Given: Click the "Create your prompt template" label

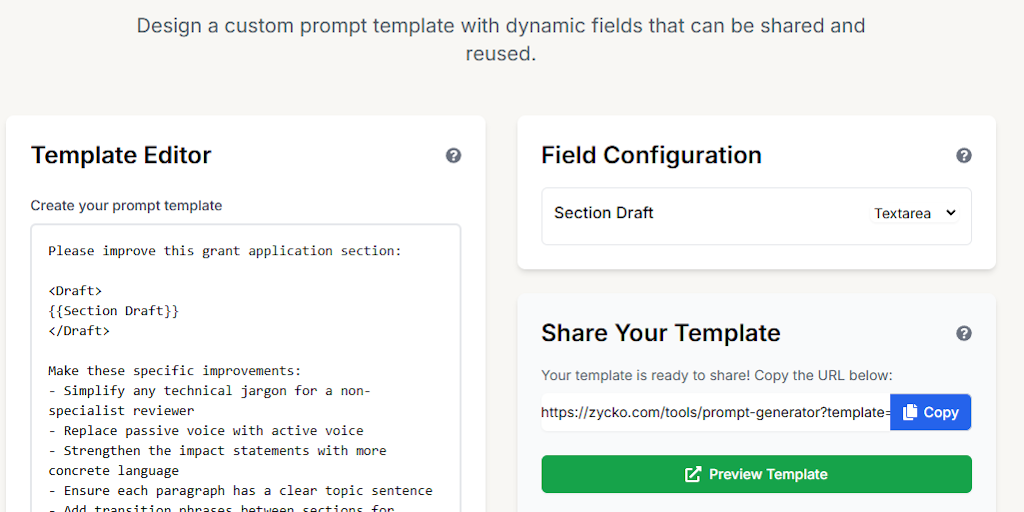Looking at the screenshot, I should coord(126,205).
